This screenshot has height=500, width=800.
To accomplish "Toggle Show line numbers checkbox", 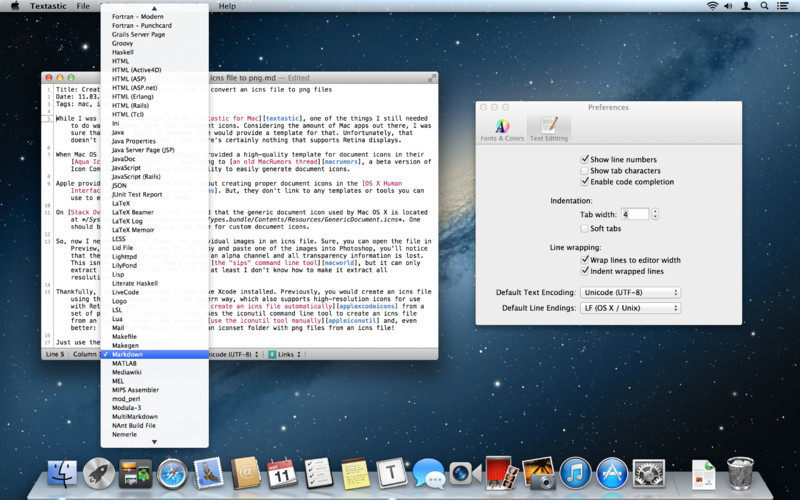I will point(585,159).
